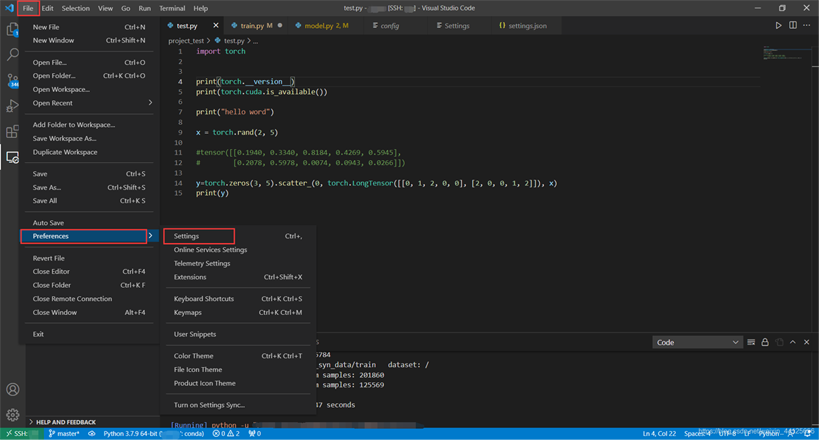Click the Manage gear icon
Screen dimensions: 819x440
pyautogui.click(x=13, y=414)
